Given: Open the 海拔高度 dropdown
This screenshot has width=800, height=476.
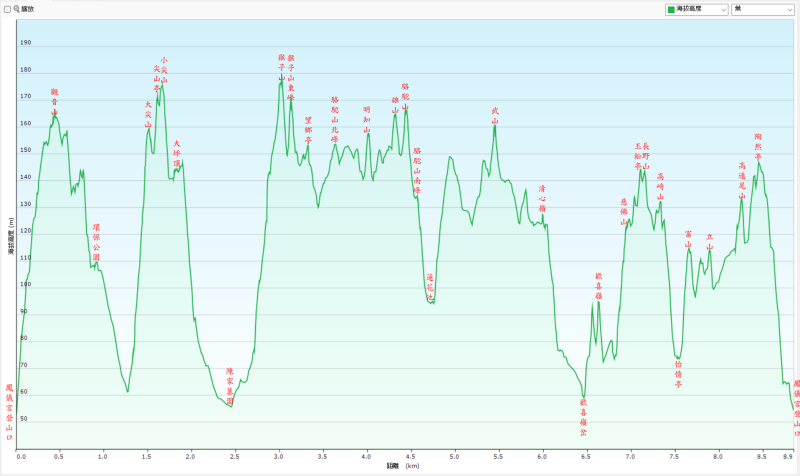Looking at the screenshot, I should 696,8.
